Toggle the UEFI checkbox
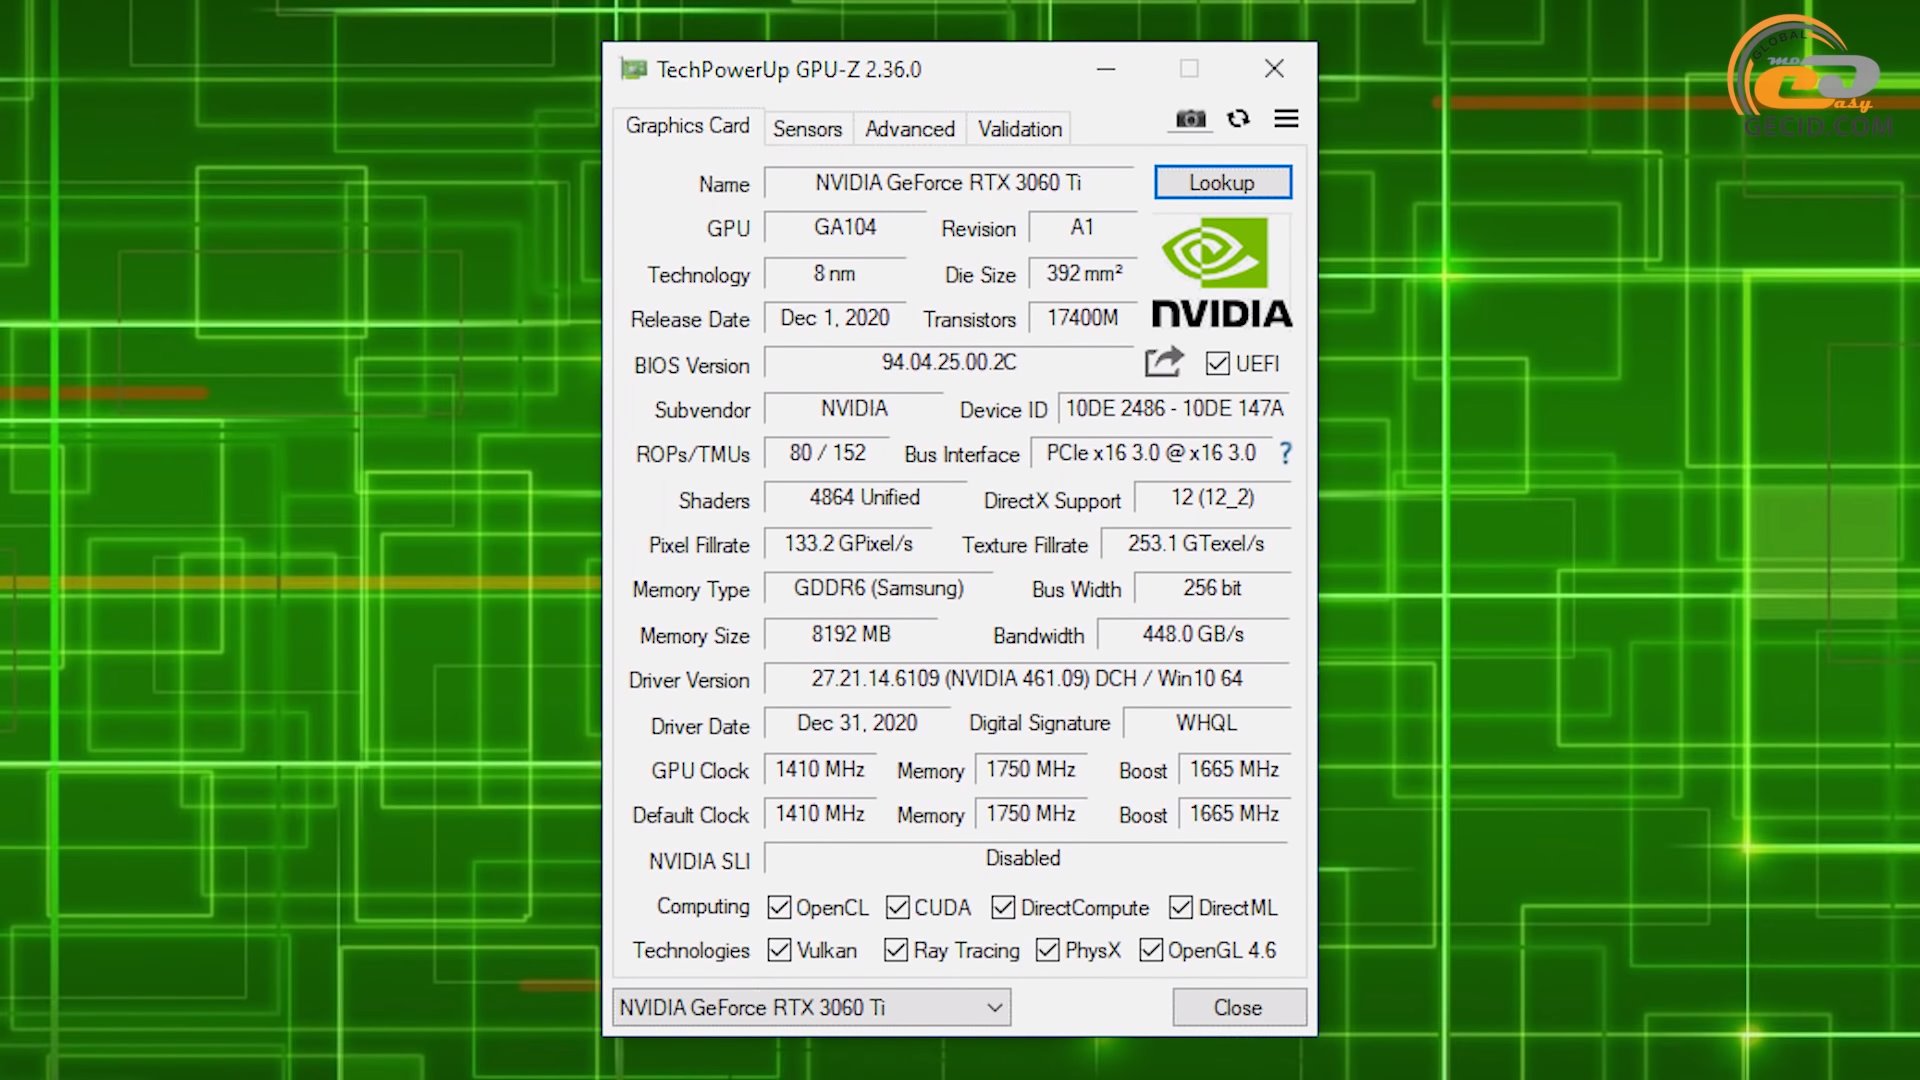 coord(1217,364)
